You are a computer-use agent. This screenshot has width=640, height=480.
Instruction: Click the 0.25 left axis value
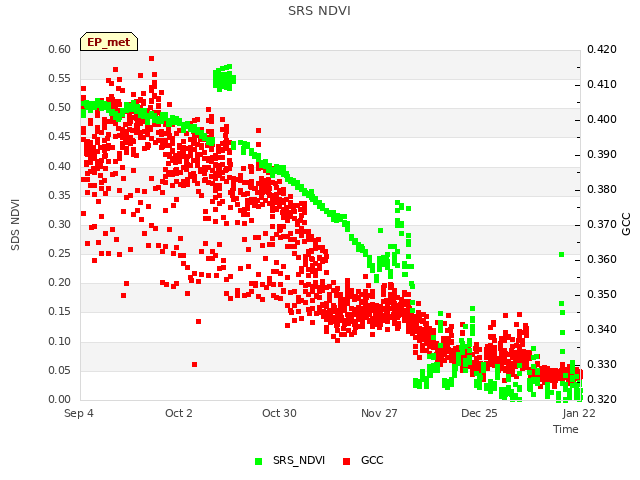(x=60, y=253)
